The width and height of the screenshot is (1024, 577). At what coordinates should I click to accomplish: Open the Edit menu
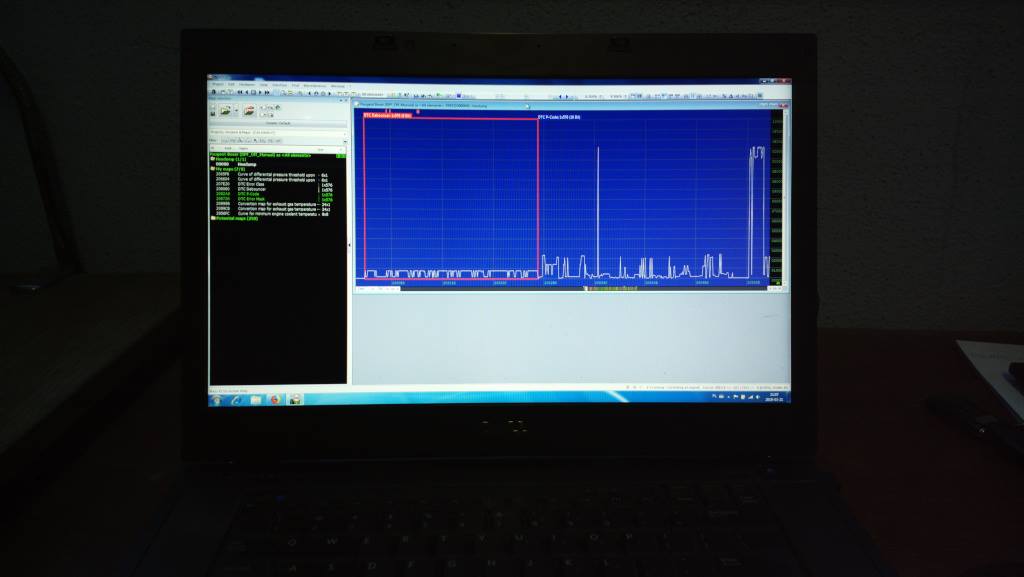click(231, 85)
